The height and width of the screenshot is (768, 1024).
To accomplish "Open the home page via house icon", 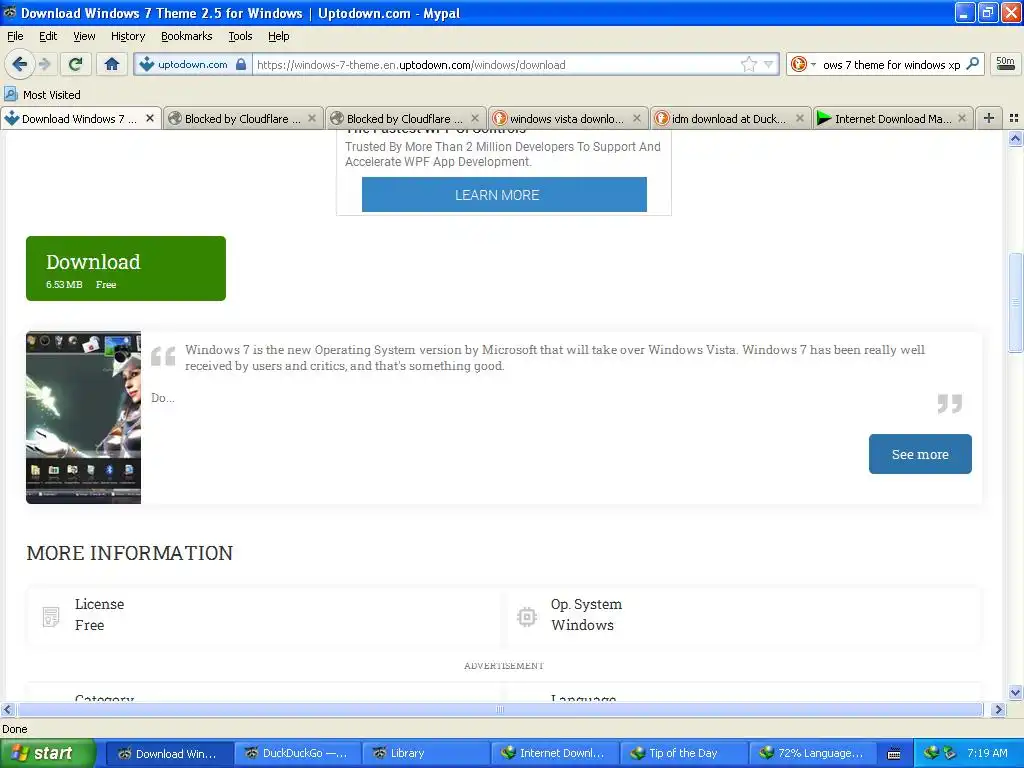I will tap(112, 64).
